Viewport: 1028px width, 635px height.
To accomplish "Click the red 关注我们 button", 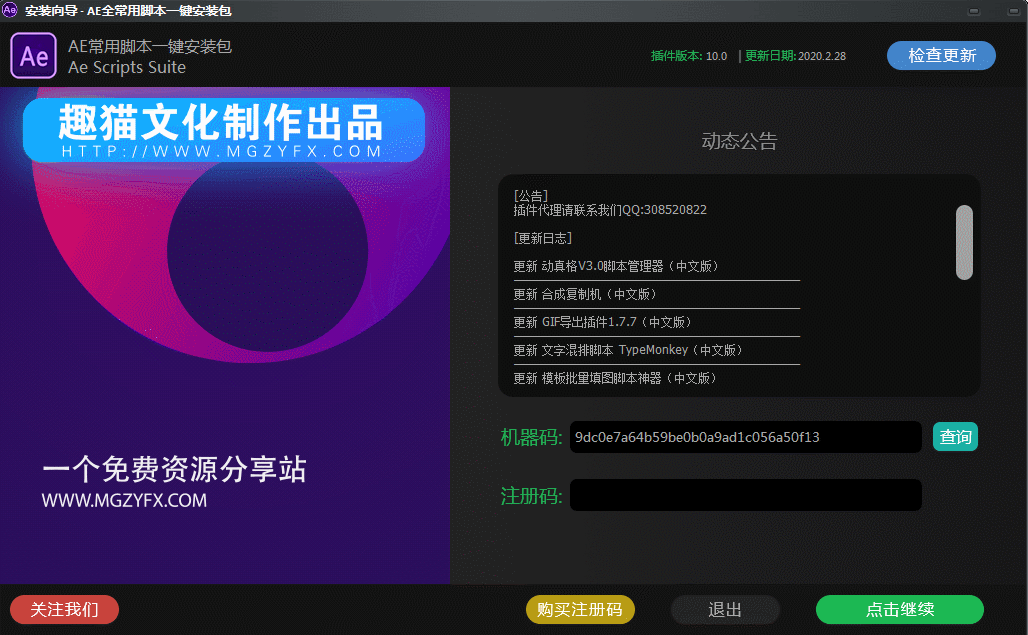I will pos(64,609).
